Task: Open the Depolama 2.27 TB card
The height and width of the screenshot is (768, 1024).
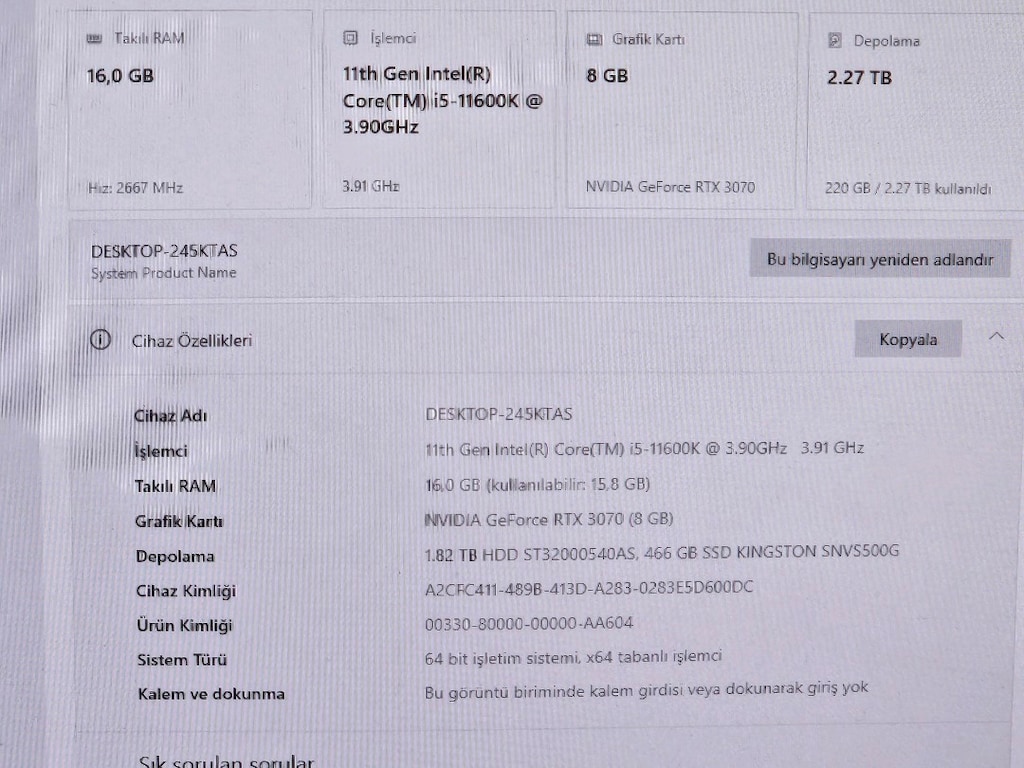Action: pyautogui.click(x=916, y=111)
